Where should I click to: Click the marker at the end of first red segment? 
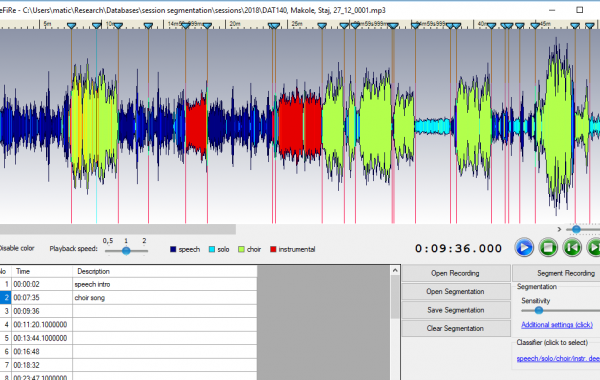[x=207, y=26]
